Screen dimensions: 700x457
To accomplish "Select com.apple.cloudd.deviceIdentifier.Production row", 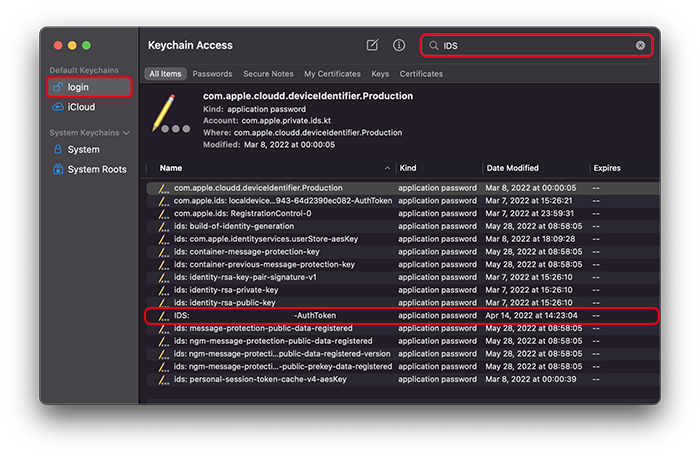I will coord(403,188).
